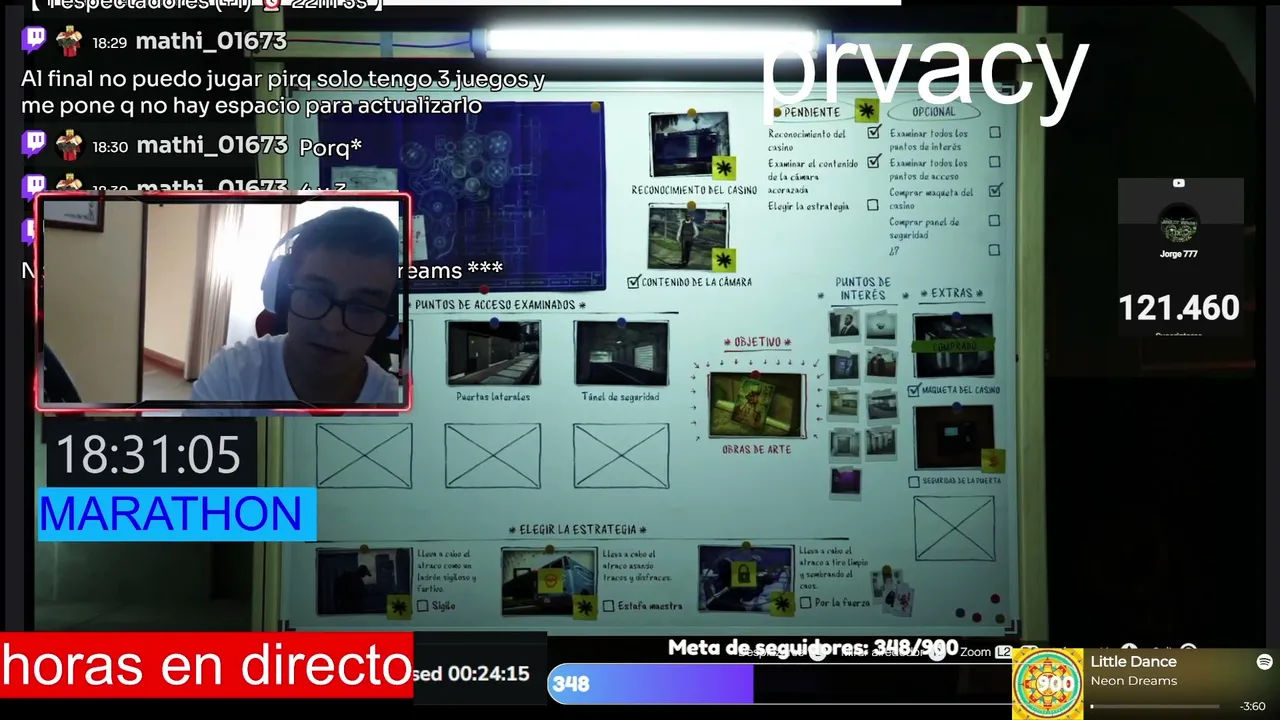Click the Estafa maestra strategy photo
The width and height of the screenshot is (1280, 720).
coord(549,580)
